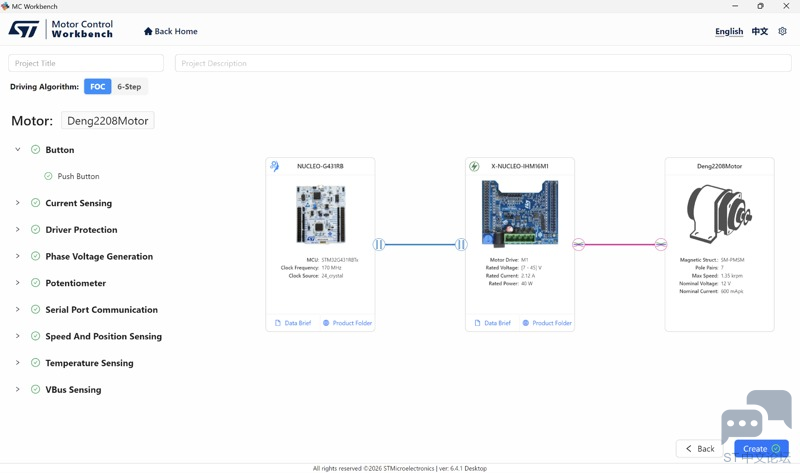Viewport: 800px width, 473px height.
Task: Click the Deng2208Motor motor name box
Action: [108, 121]
